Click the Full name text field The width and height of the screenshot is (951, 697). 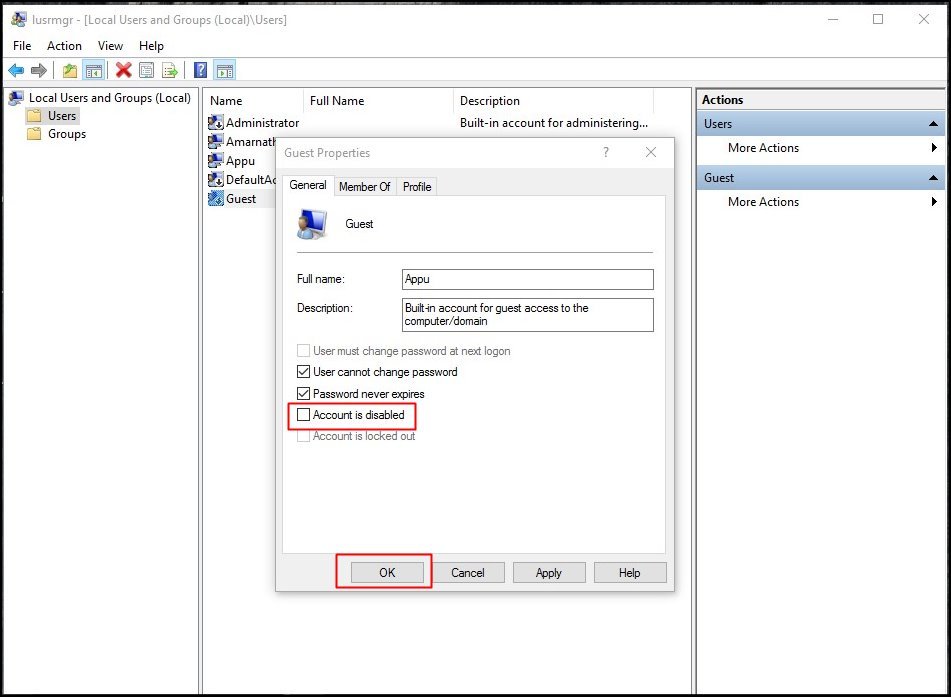(x=528, y=279)
